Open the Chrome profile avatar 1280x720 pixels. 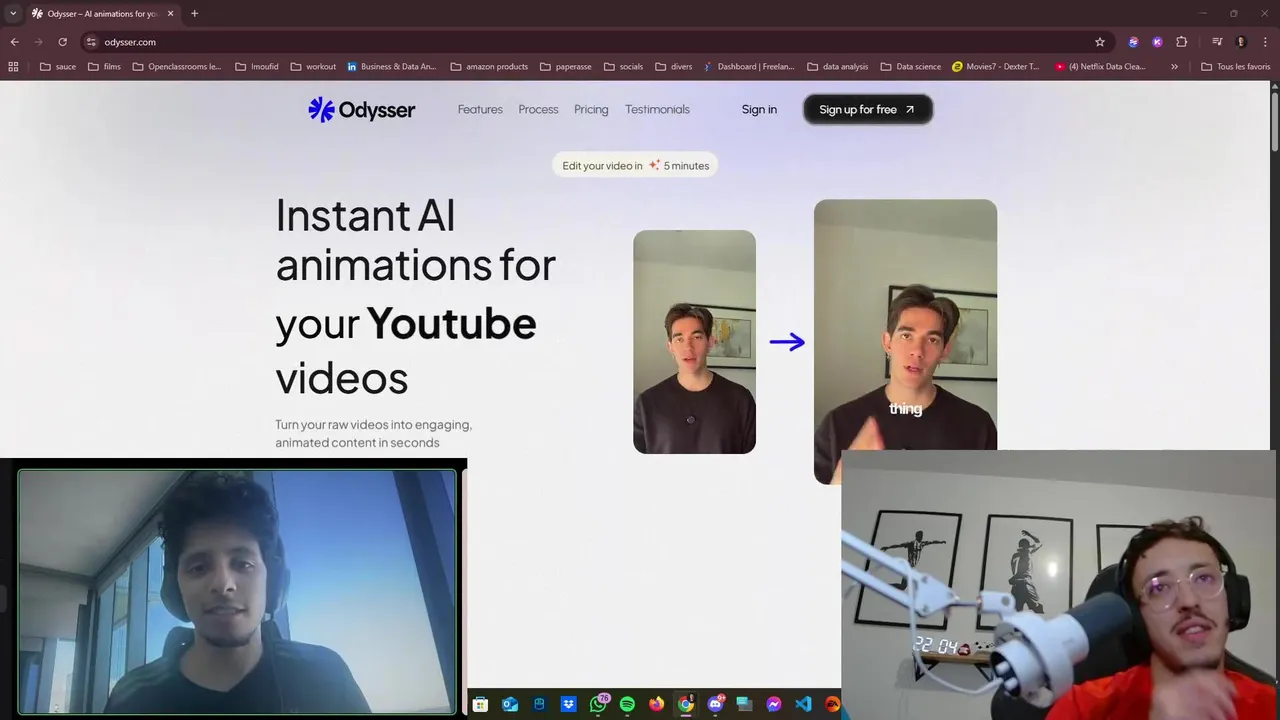click(x=1241, y=42)
